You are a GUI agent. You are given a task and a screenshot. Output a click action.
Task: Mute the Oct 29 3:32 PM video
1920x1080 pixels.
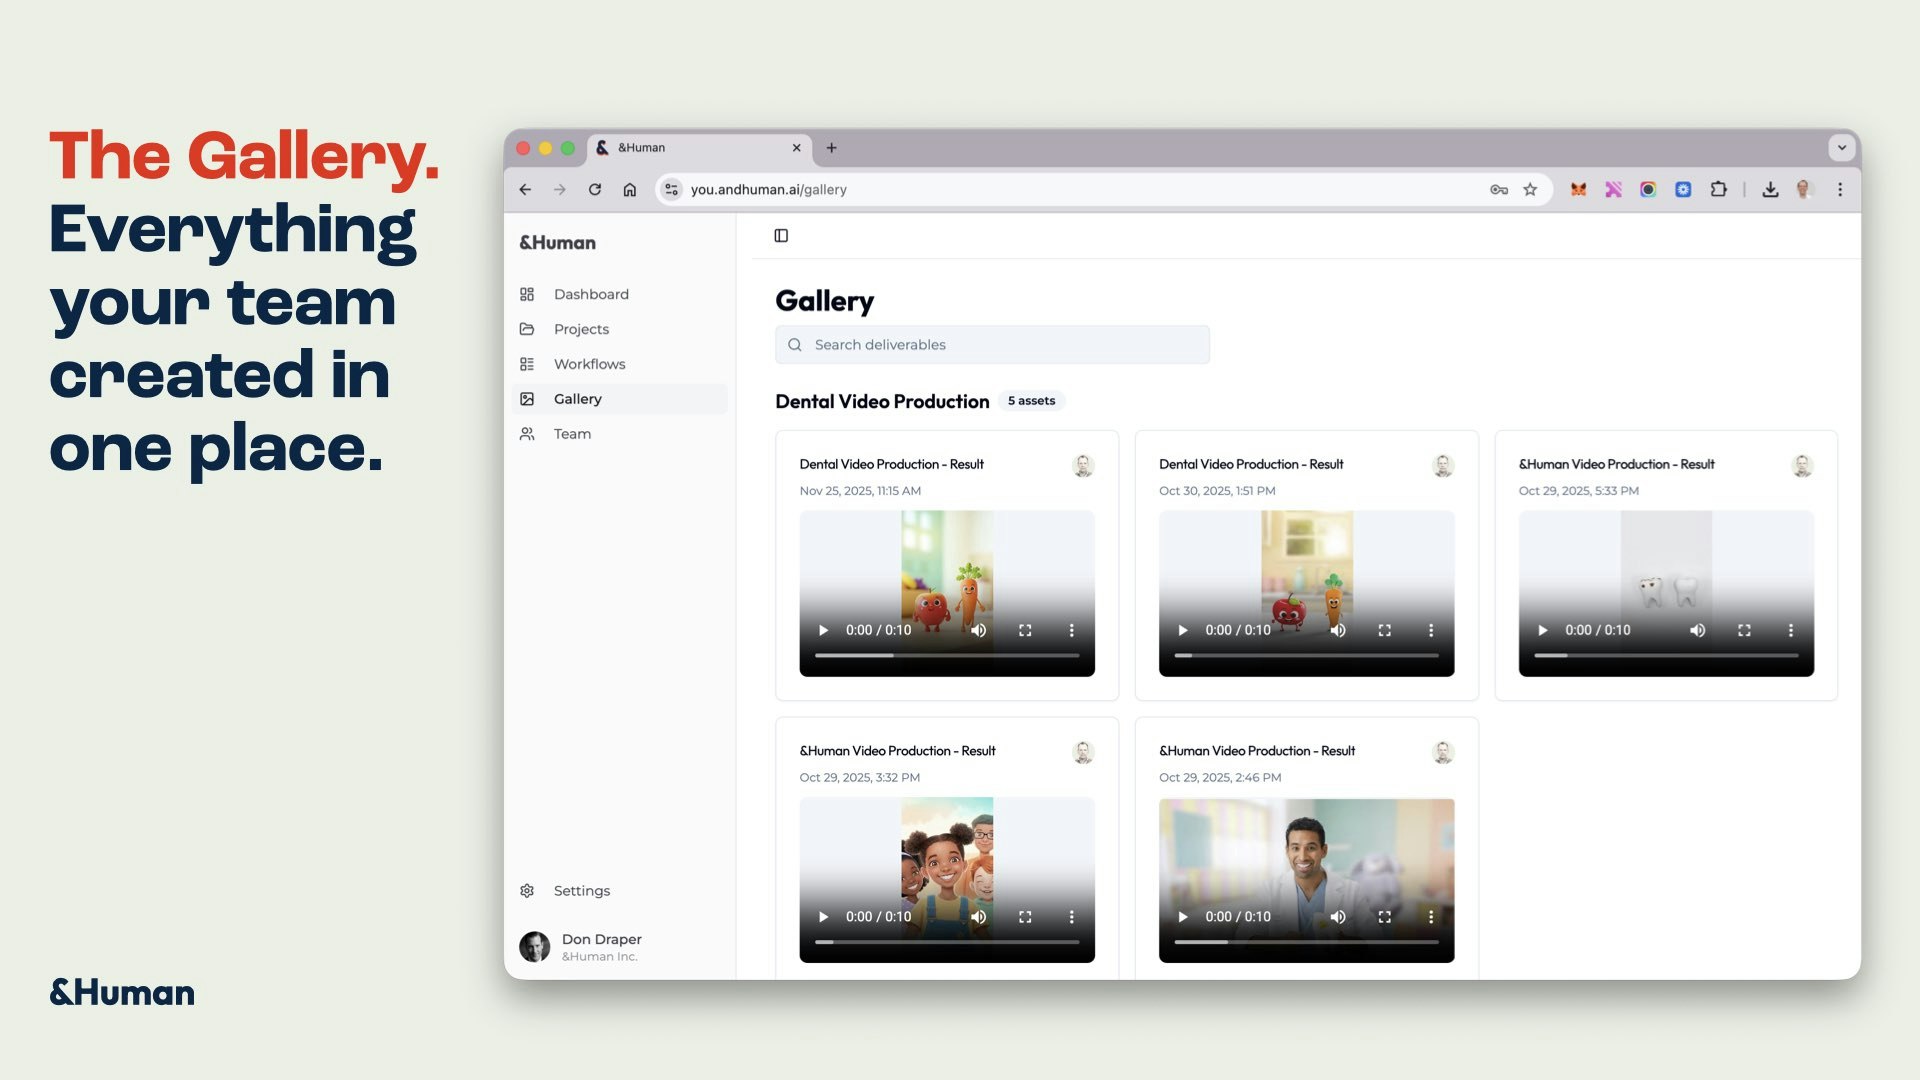point(979,917)
